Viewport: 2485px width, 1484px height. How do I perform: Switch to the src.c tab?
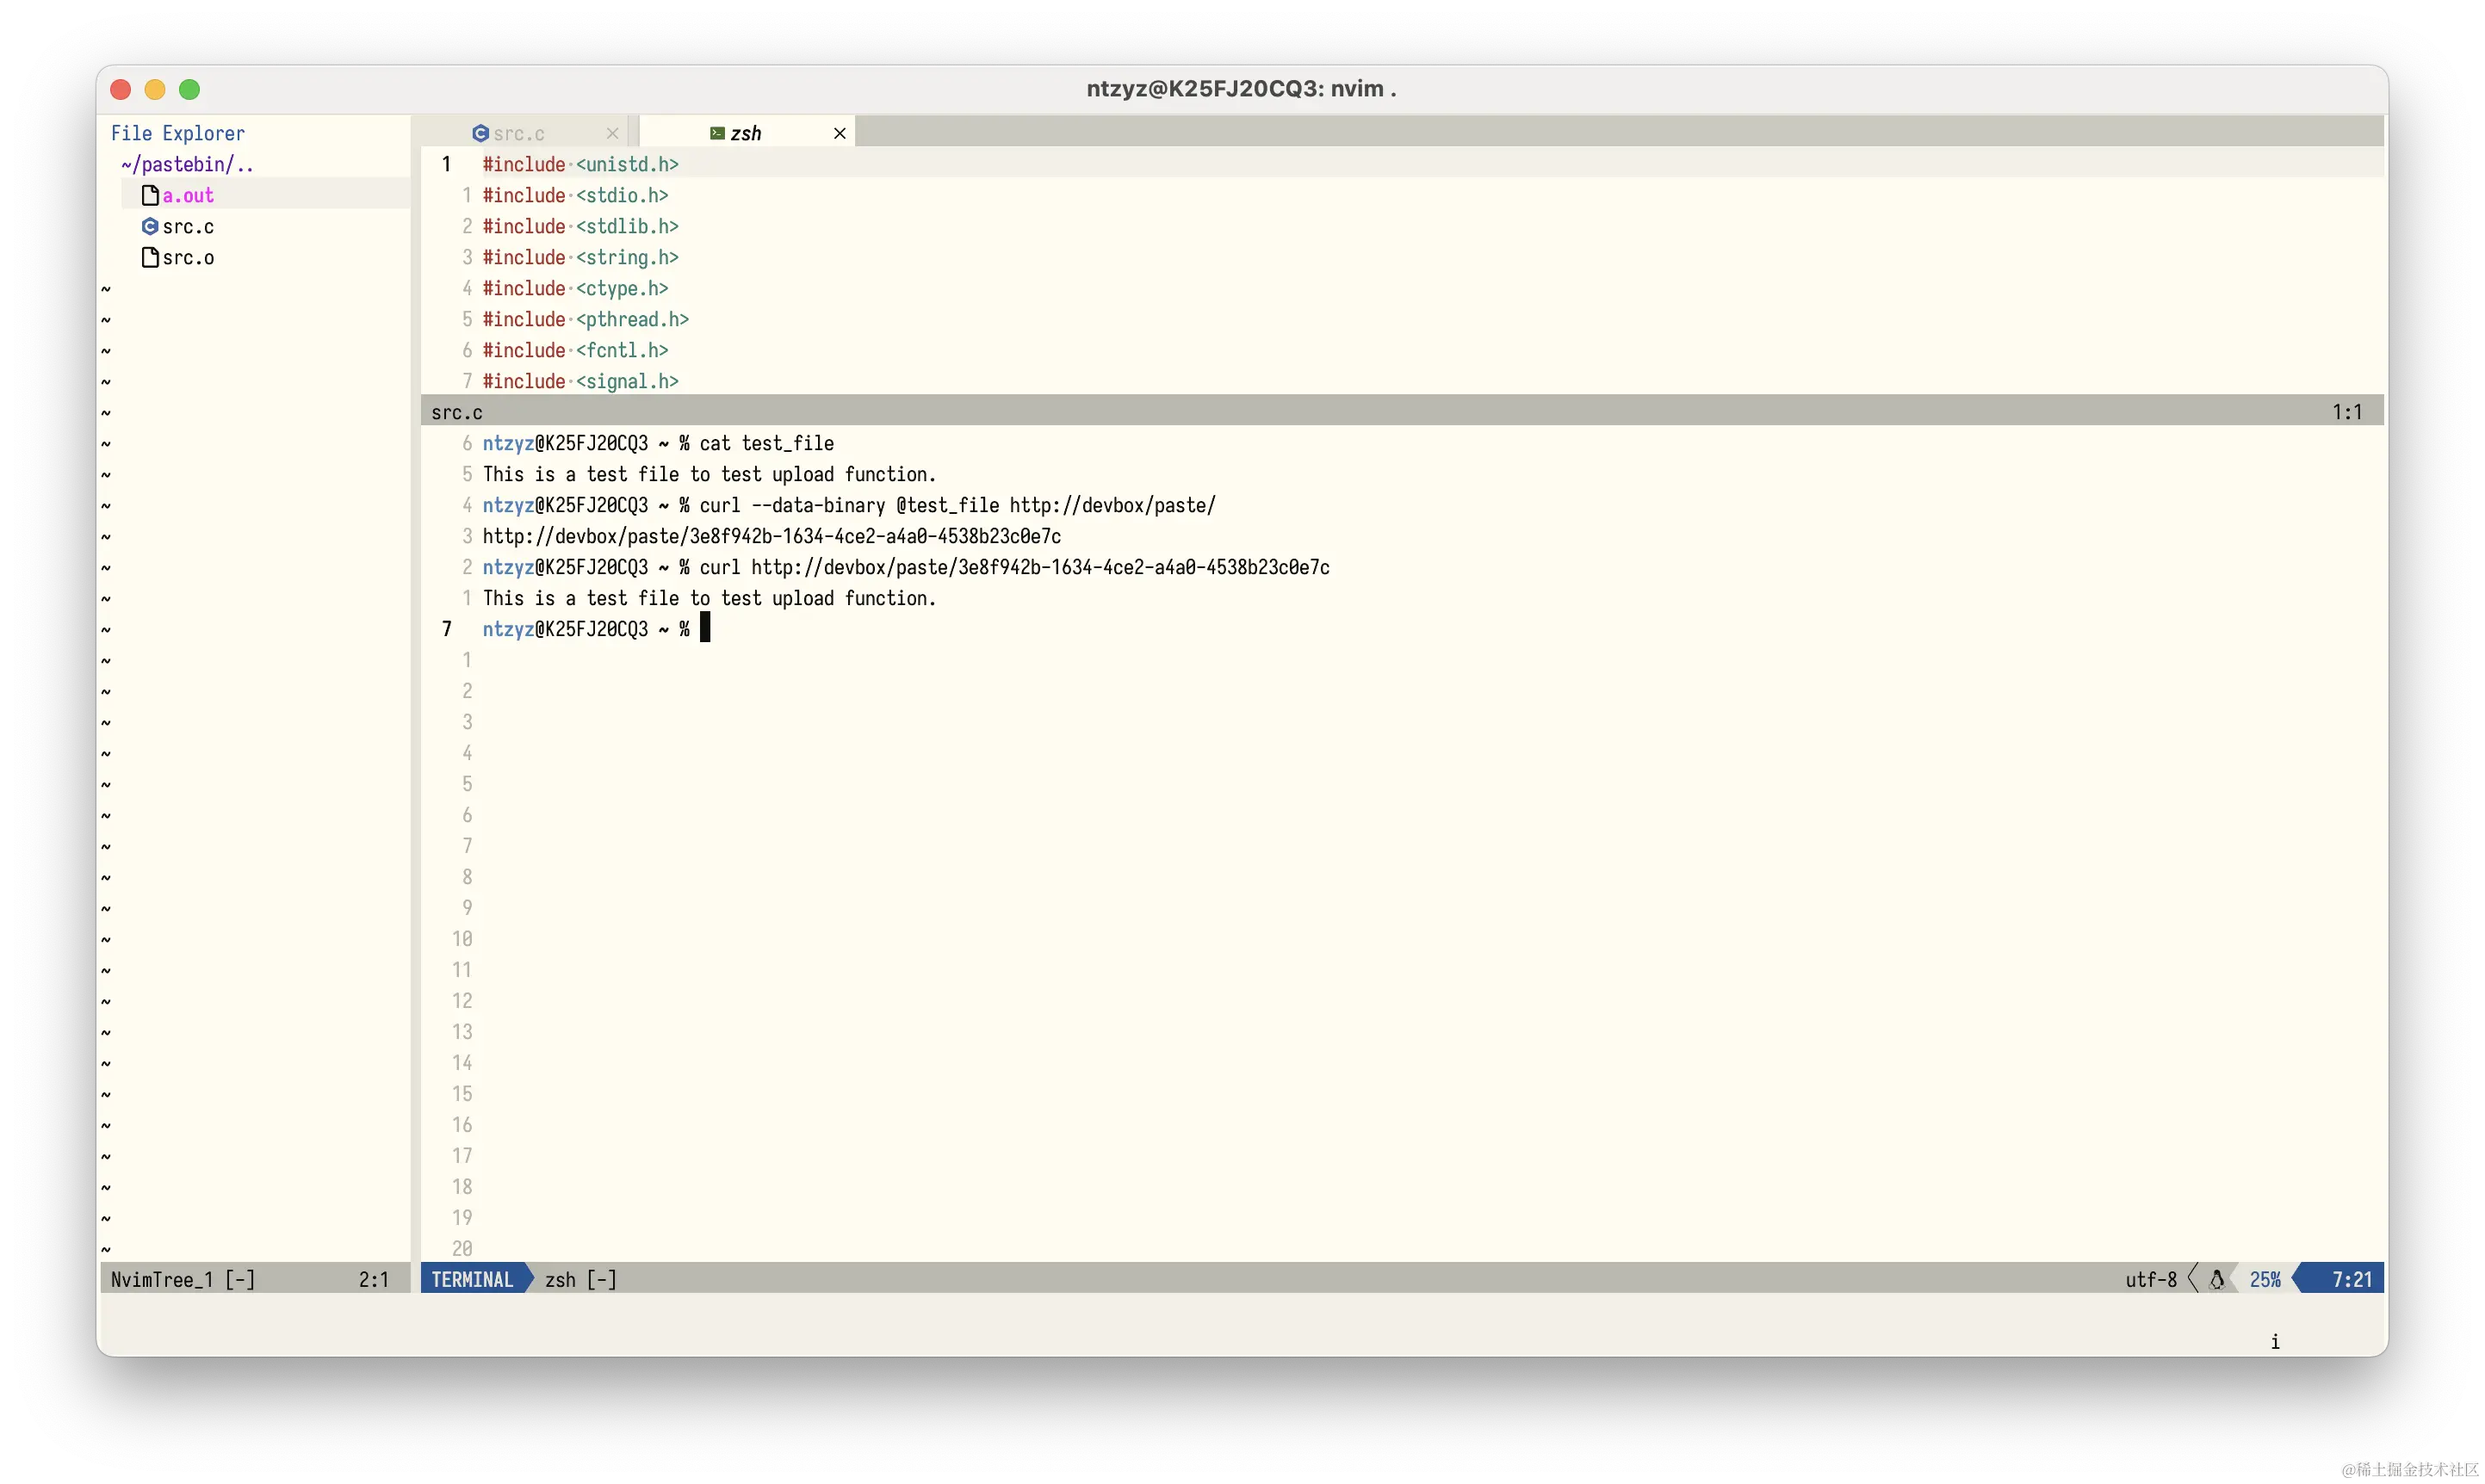[519, 133]
